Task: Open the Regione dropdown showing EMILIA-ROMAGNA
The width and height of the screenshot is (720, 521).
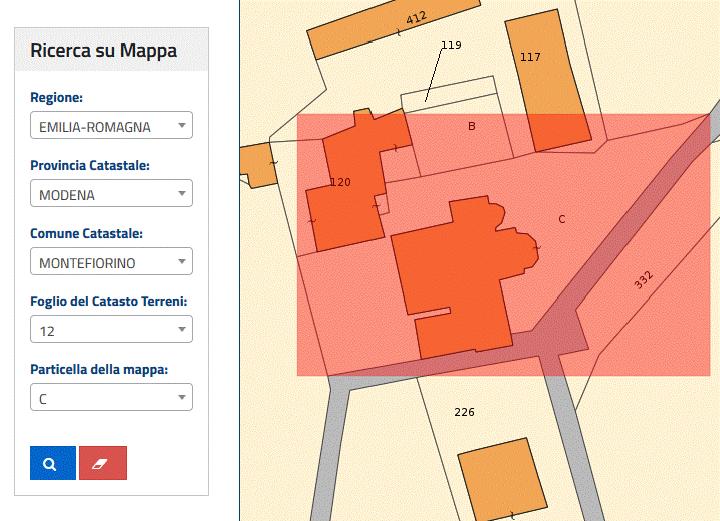Action: tap(111, 125)
